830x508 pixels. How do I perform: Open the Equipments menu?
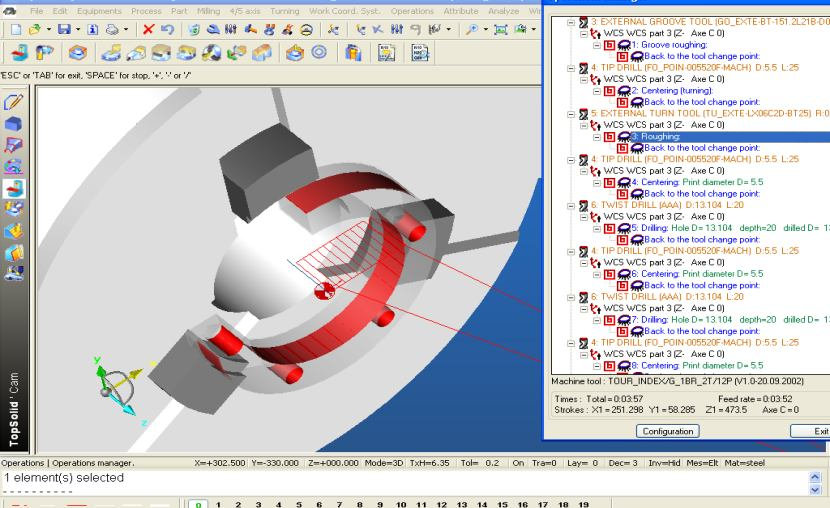click(99, 11)
